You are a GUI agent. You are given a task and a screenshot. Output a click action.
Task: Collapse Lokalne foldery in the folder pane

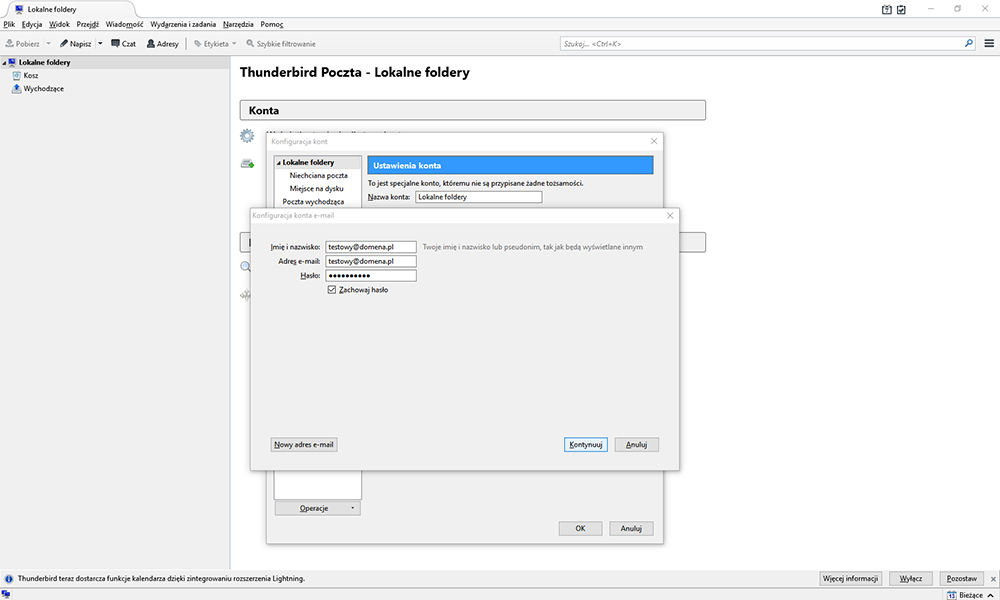[x=4, y=63]
